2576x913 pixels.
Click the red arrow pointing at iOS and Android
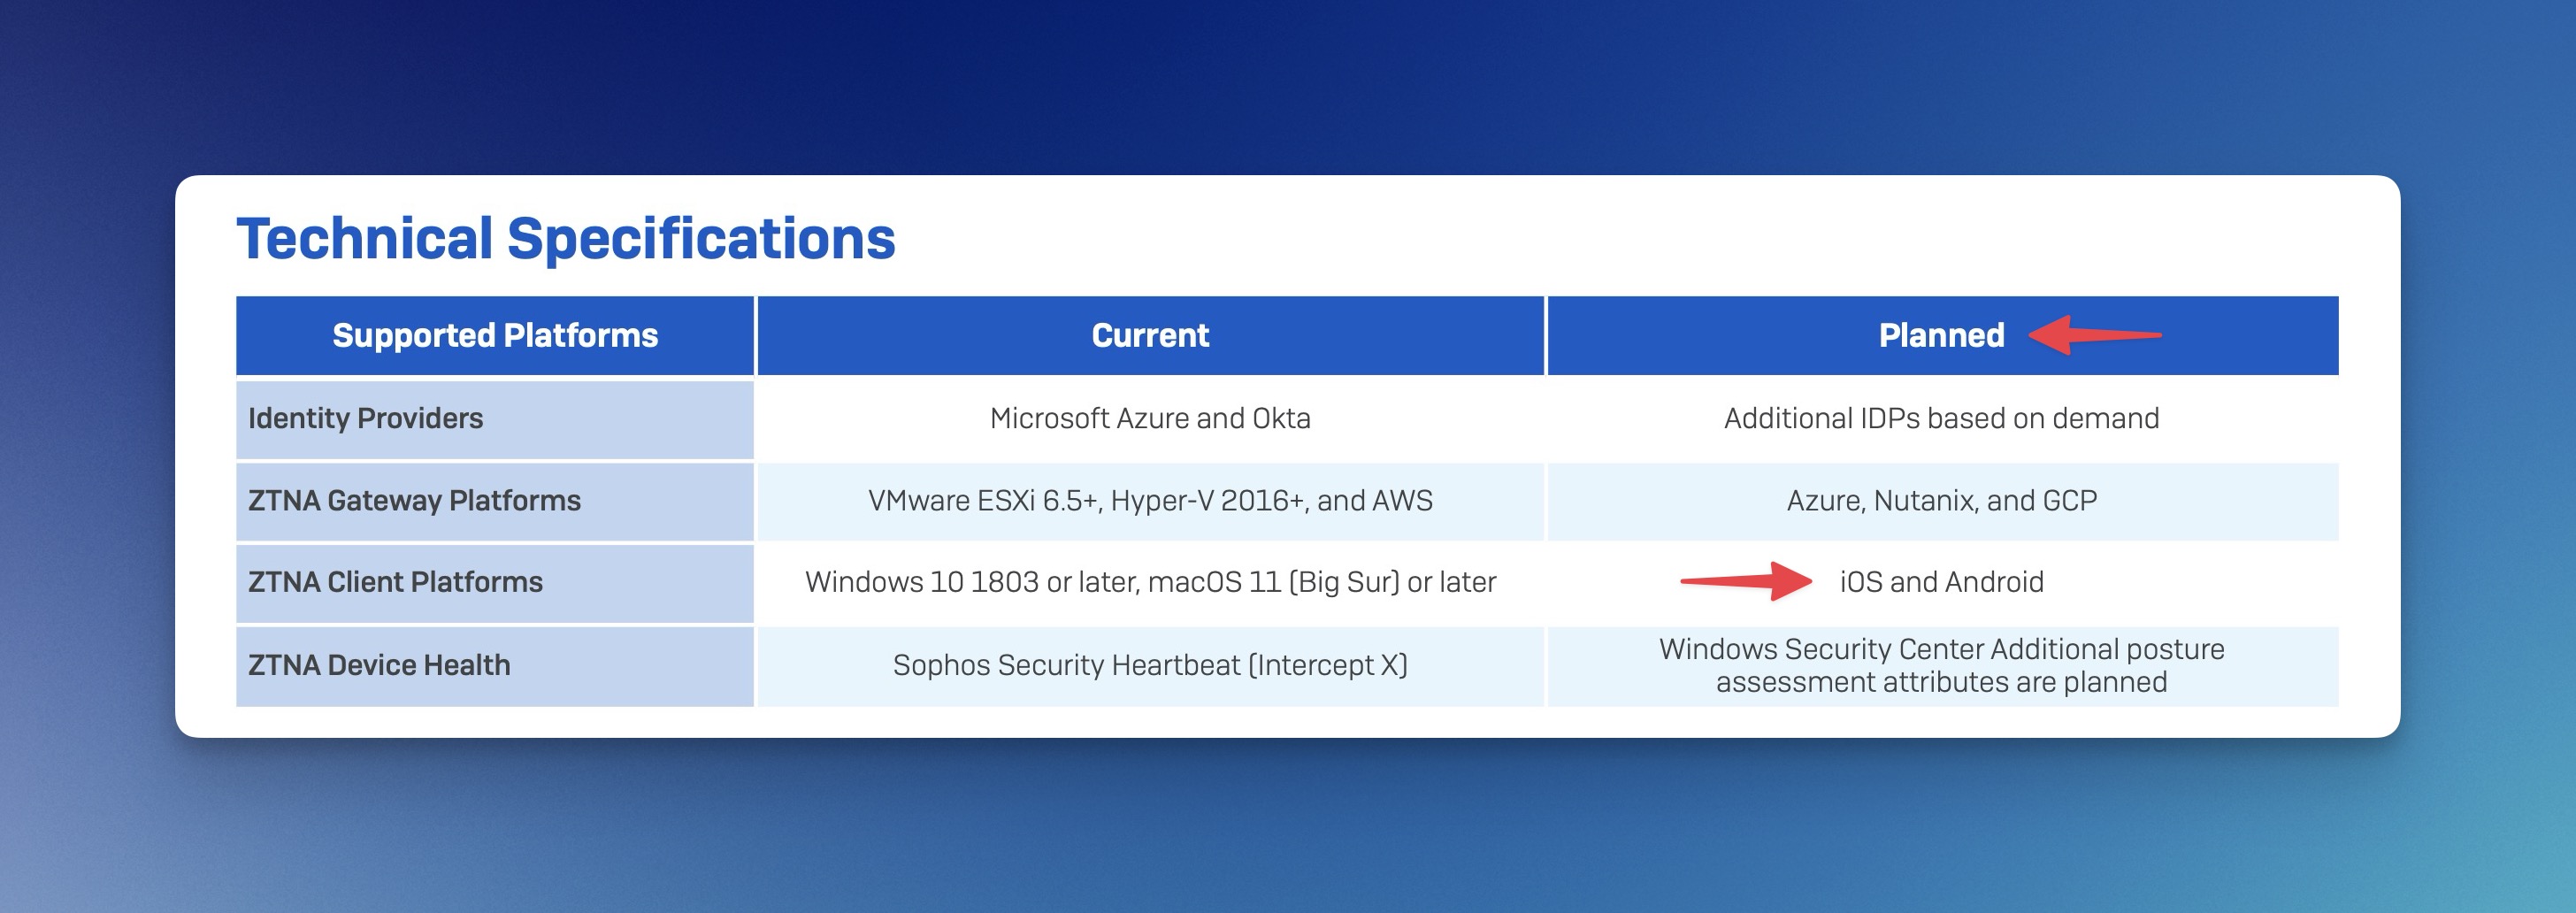(x=1746, y=581)
